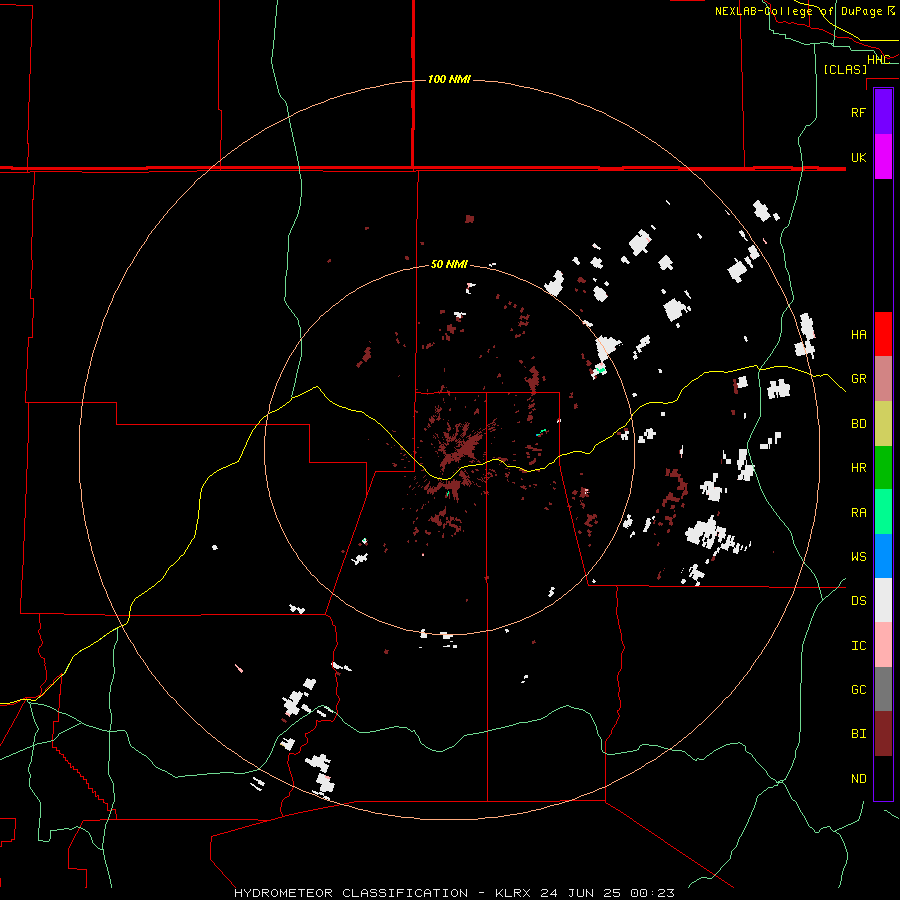Click the BI legend label
The height and width of the screenshot is (900, 900).
click(x=858, y=734)
